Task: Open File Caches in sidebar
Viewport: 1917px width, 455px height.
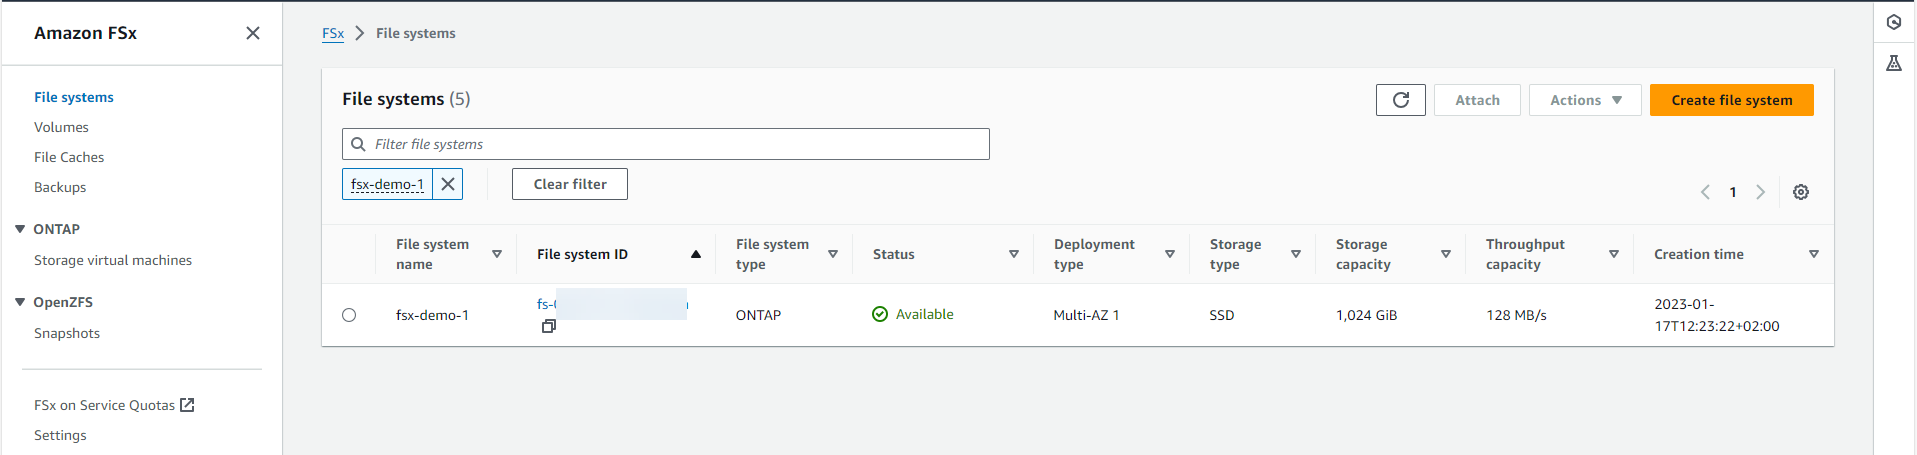Action: [x=69, y=157]
